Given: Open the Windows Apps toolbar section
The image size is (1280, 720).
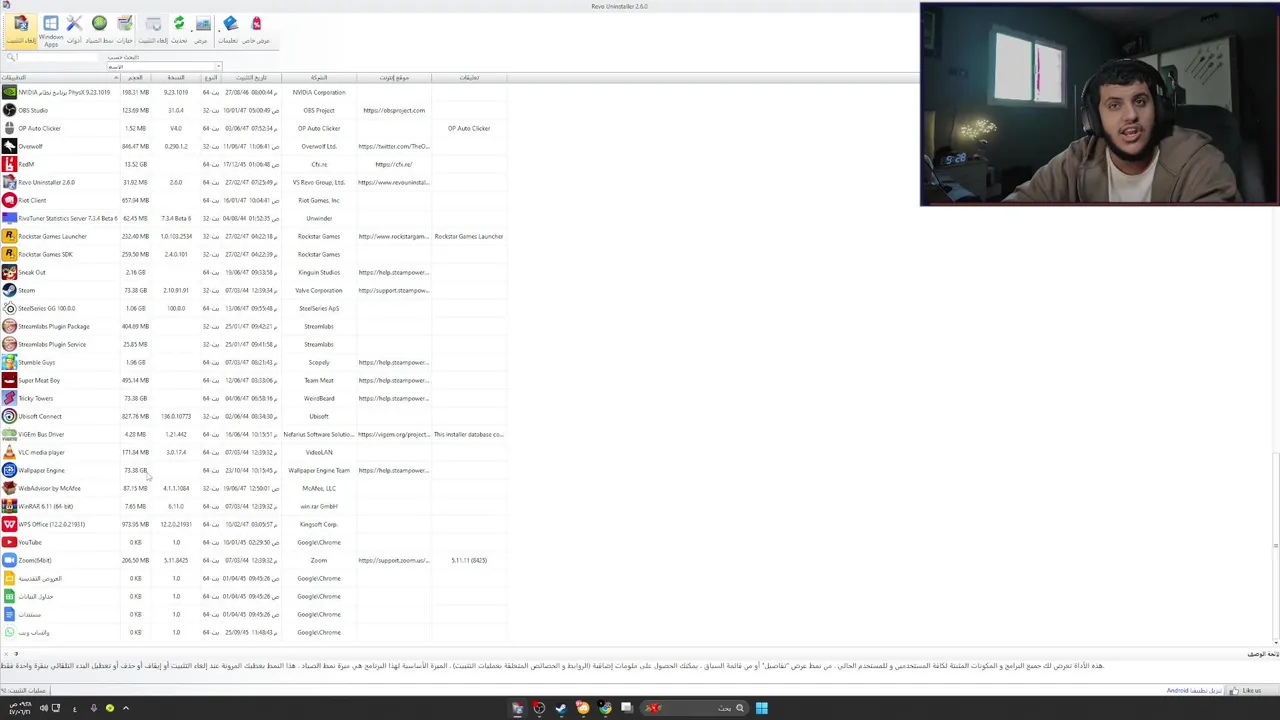Looking at the screenshot, I should click(51, 30).
